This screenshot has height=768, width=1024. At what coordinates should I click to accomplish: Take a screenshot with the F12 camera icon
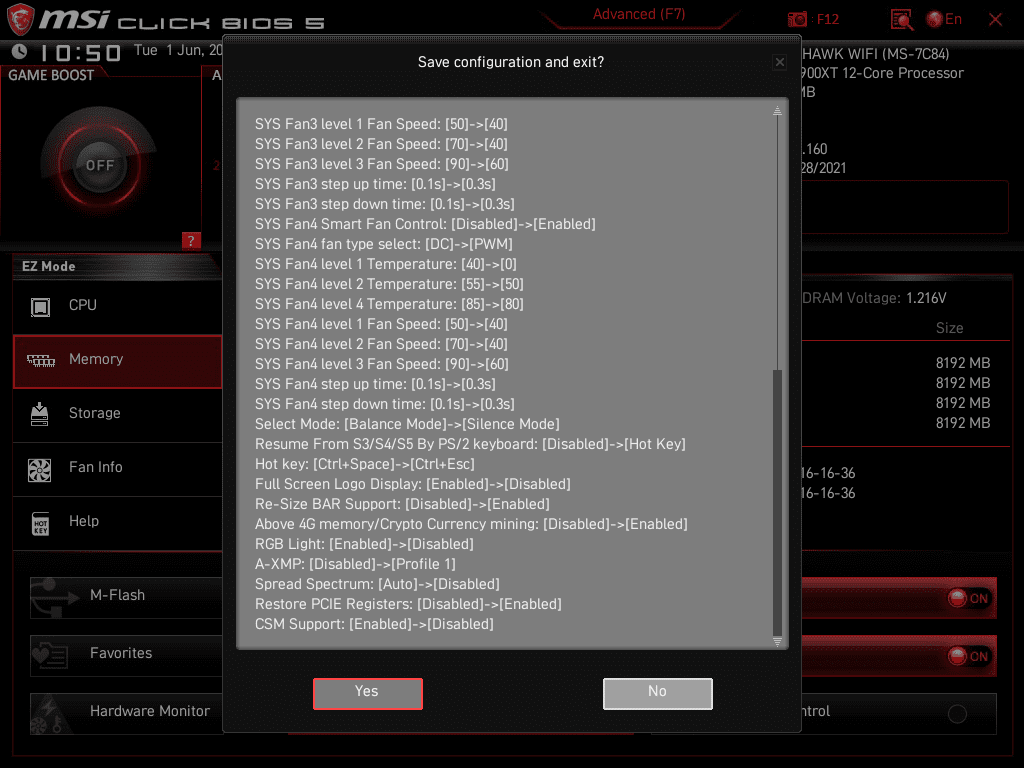tap(797, 20)
